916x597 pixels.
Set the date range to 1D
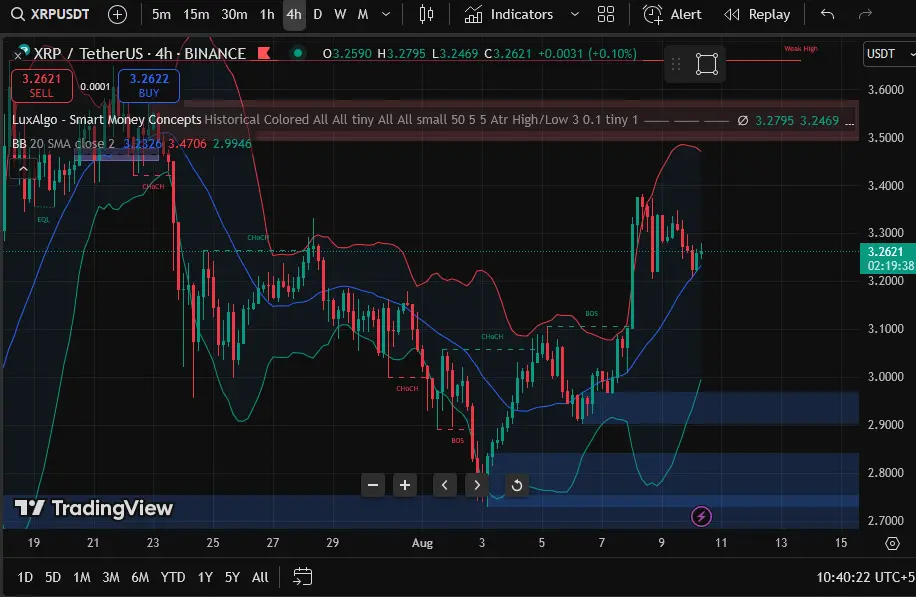[25, 577]
